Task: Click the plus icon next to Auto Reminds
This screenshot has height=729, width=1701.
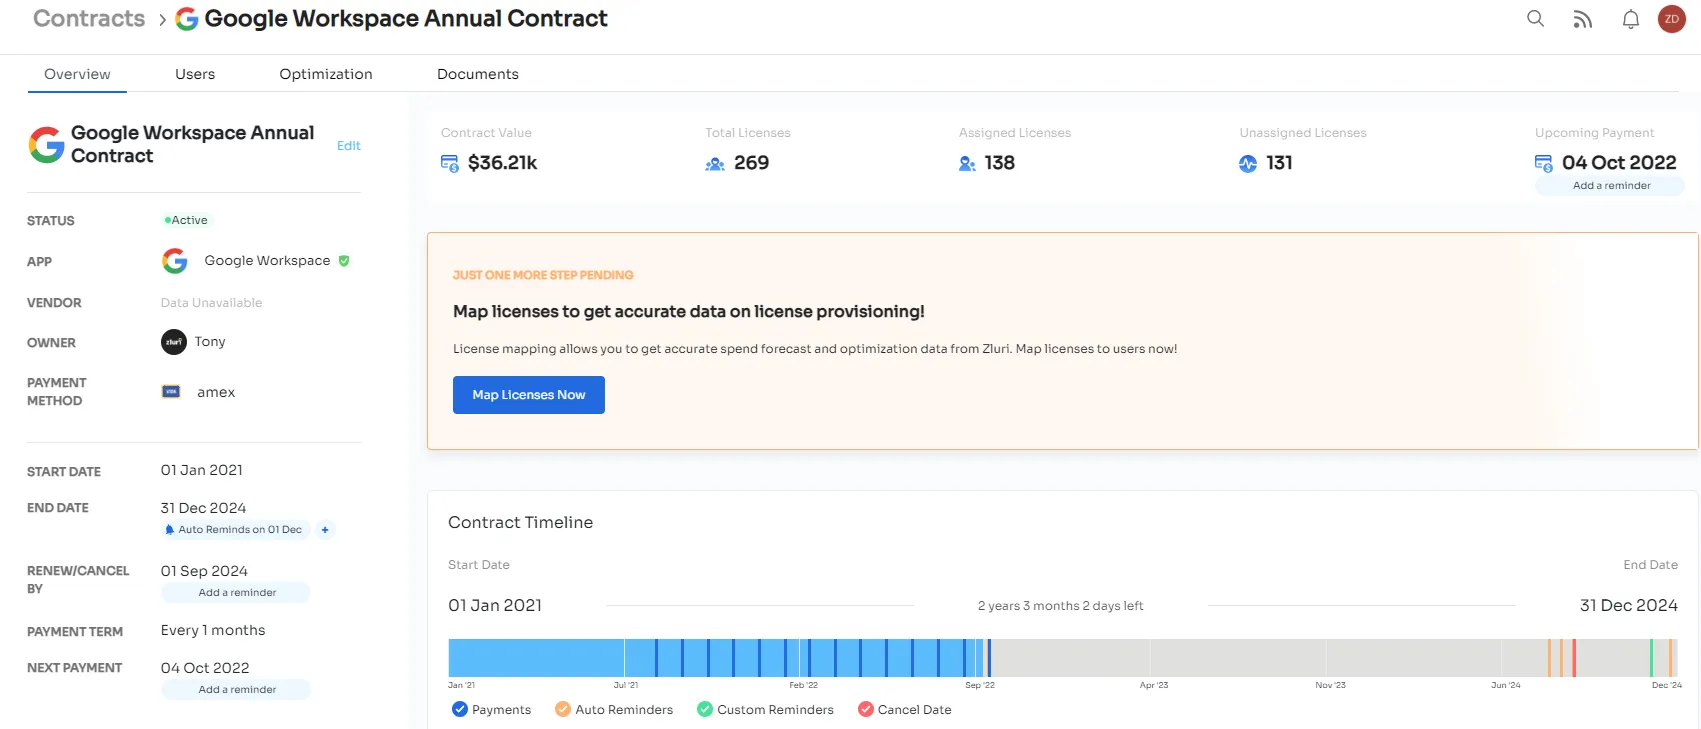Action: tap(325, 530)
